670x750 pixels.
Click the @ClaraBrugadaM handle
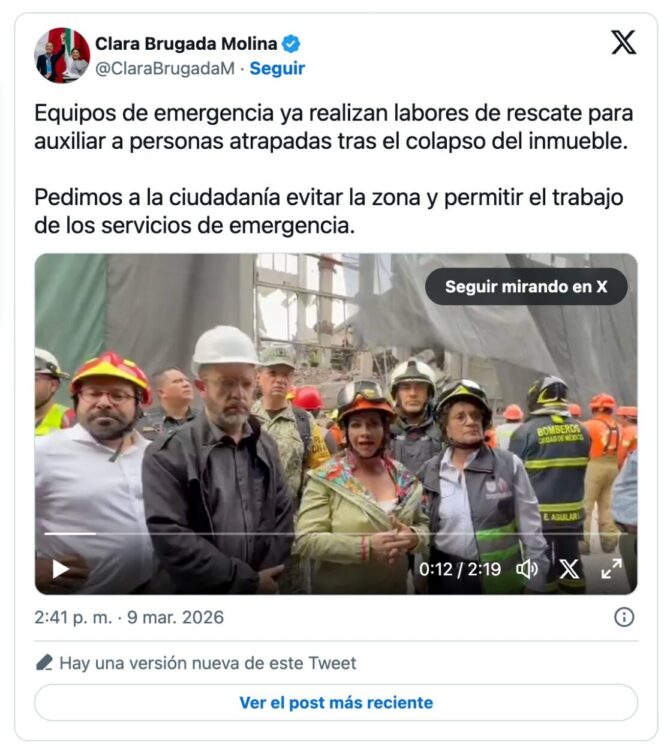[165, 68]
